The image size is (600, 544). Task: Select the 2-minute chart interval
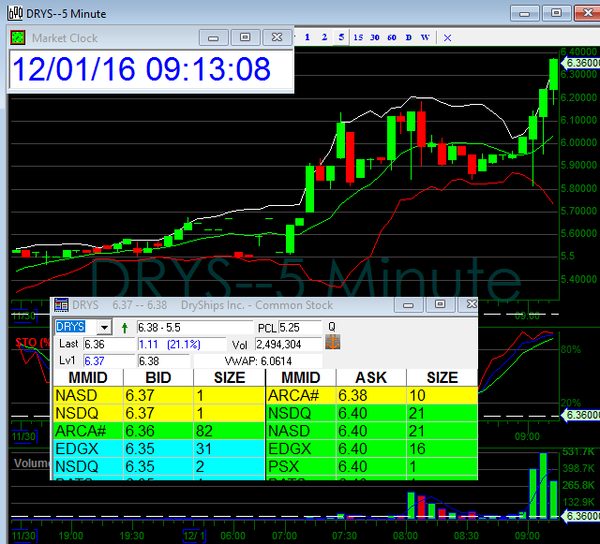coord(324,37)
